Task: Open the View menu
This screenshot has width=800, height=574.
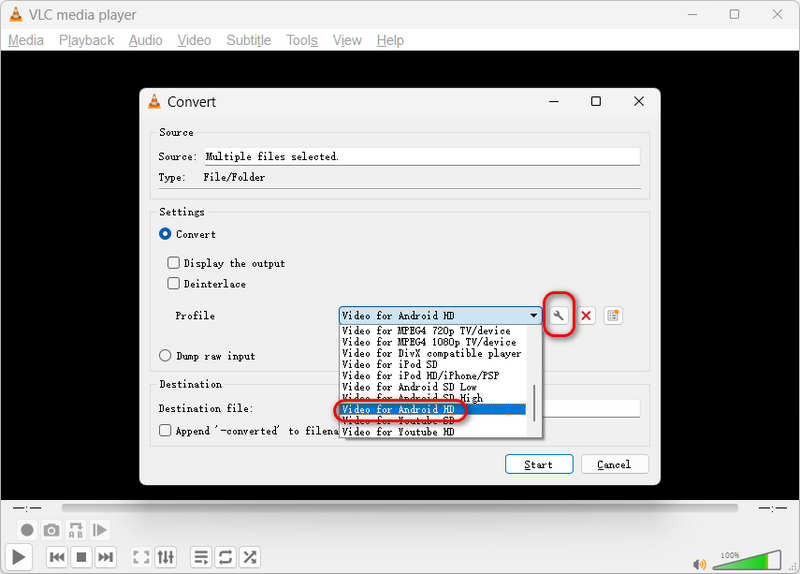Action: (x=347, y=40)
